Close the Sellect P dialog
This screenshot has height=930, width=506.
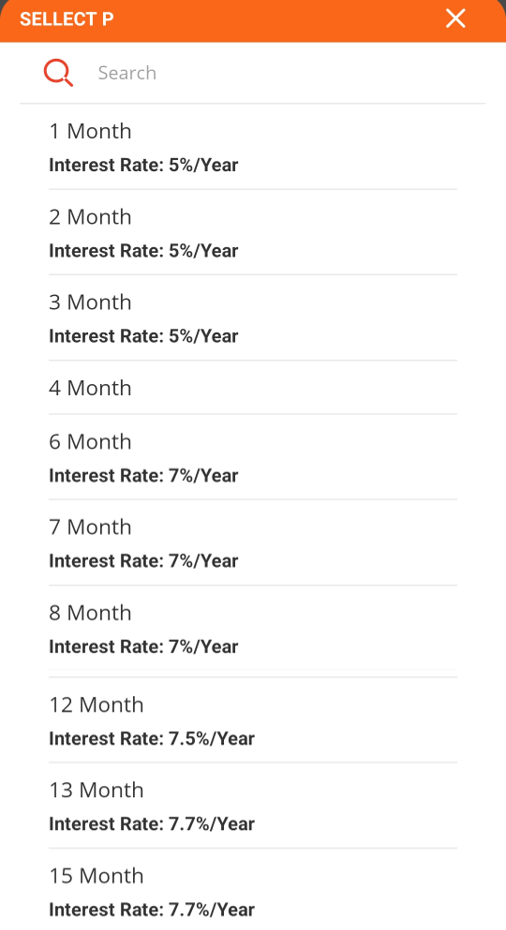click(x=456, y=18)
